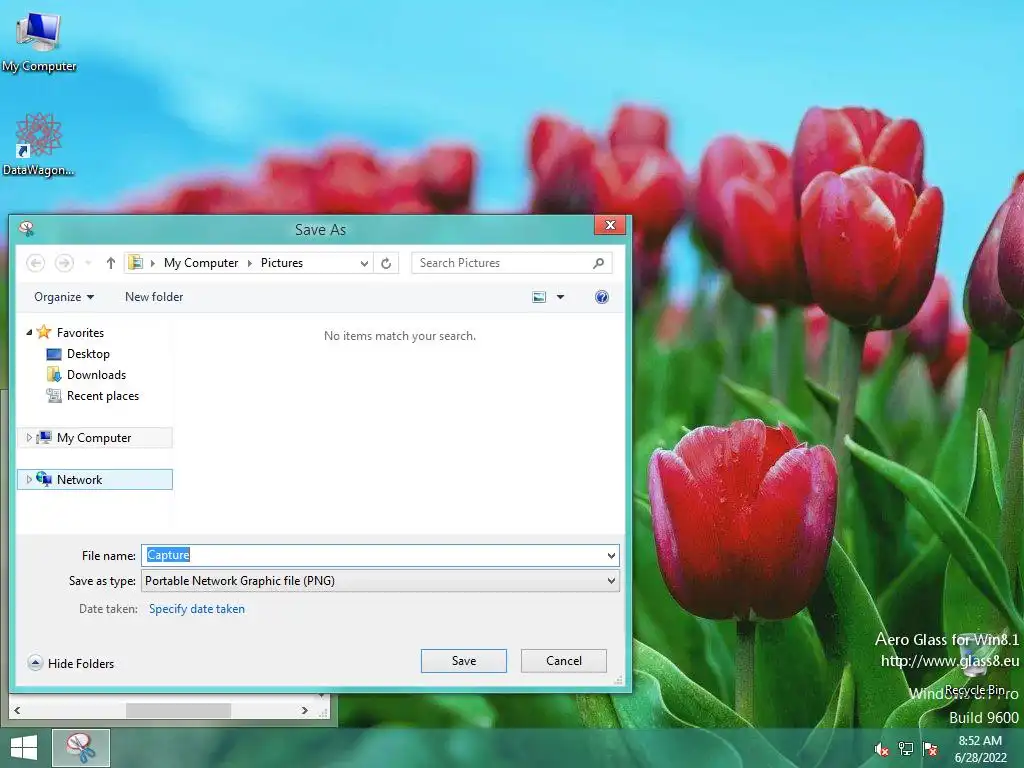Open the Save as type combo box
Viewport: 1024px width, 768px height.
click(380, 581)
